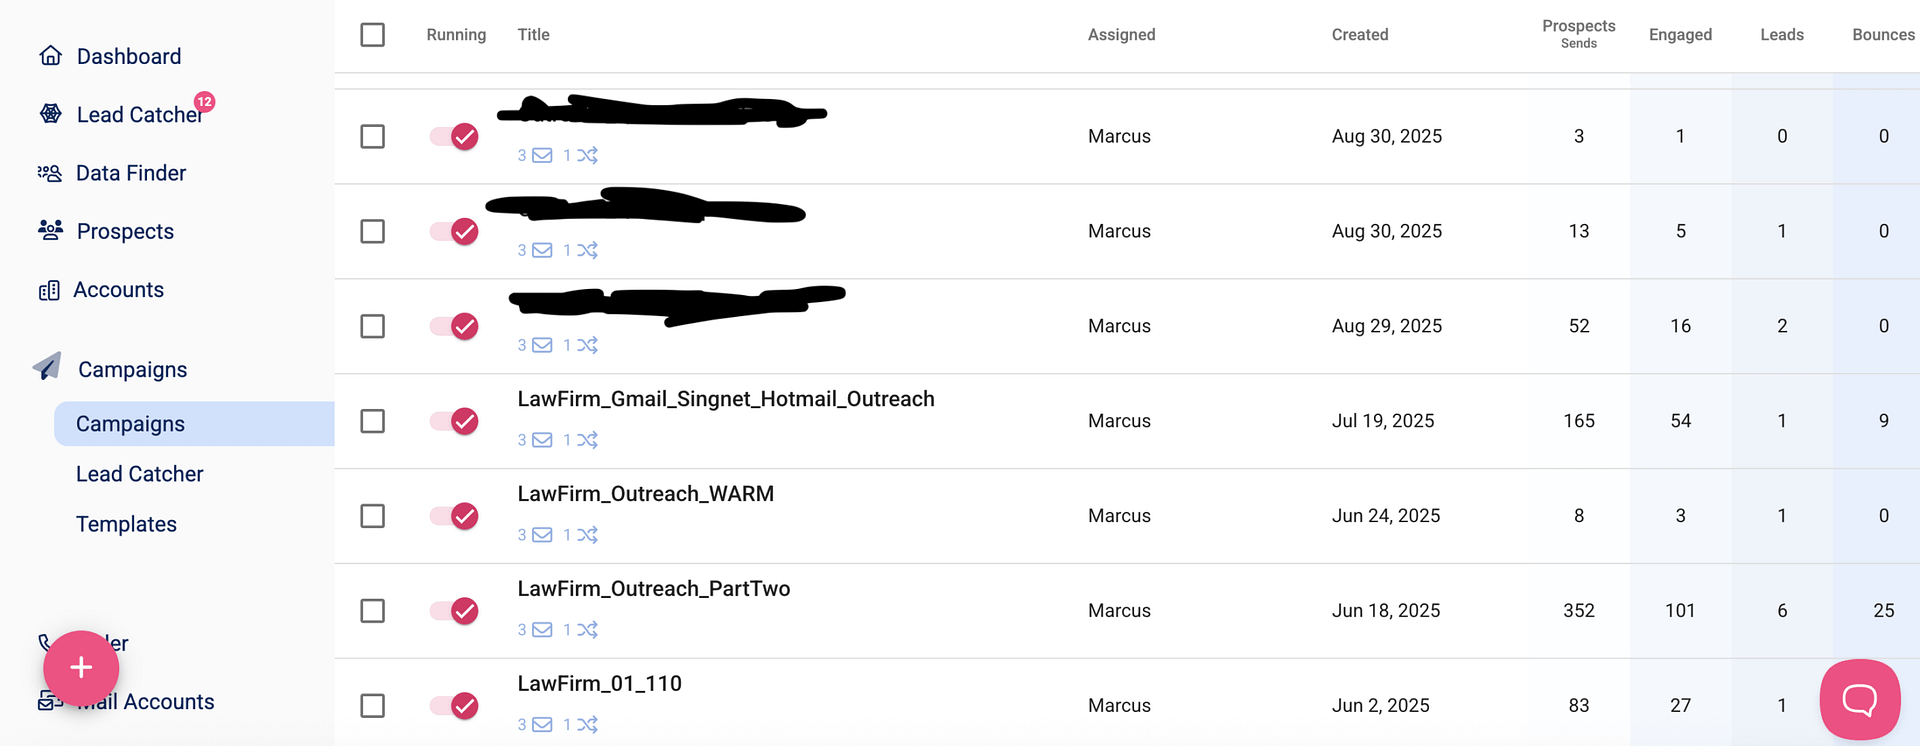Toggle running switch for LawFirm_Outreach_WARM
This screenshot has width=1920, height=746.
[x=454, y=516]
